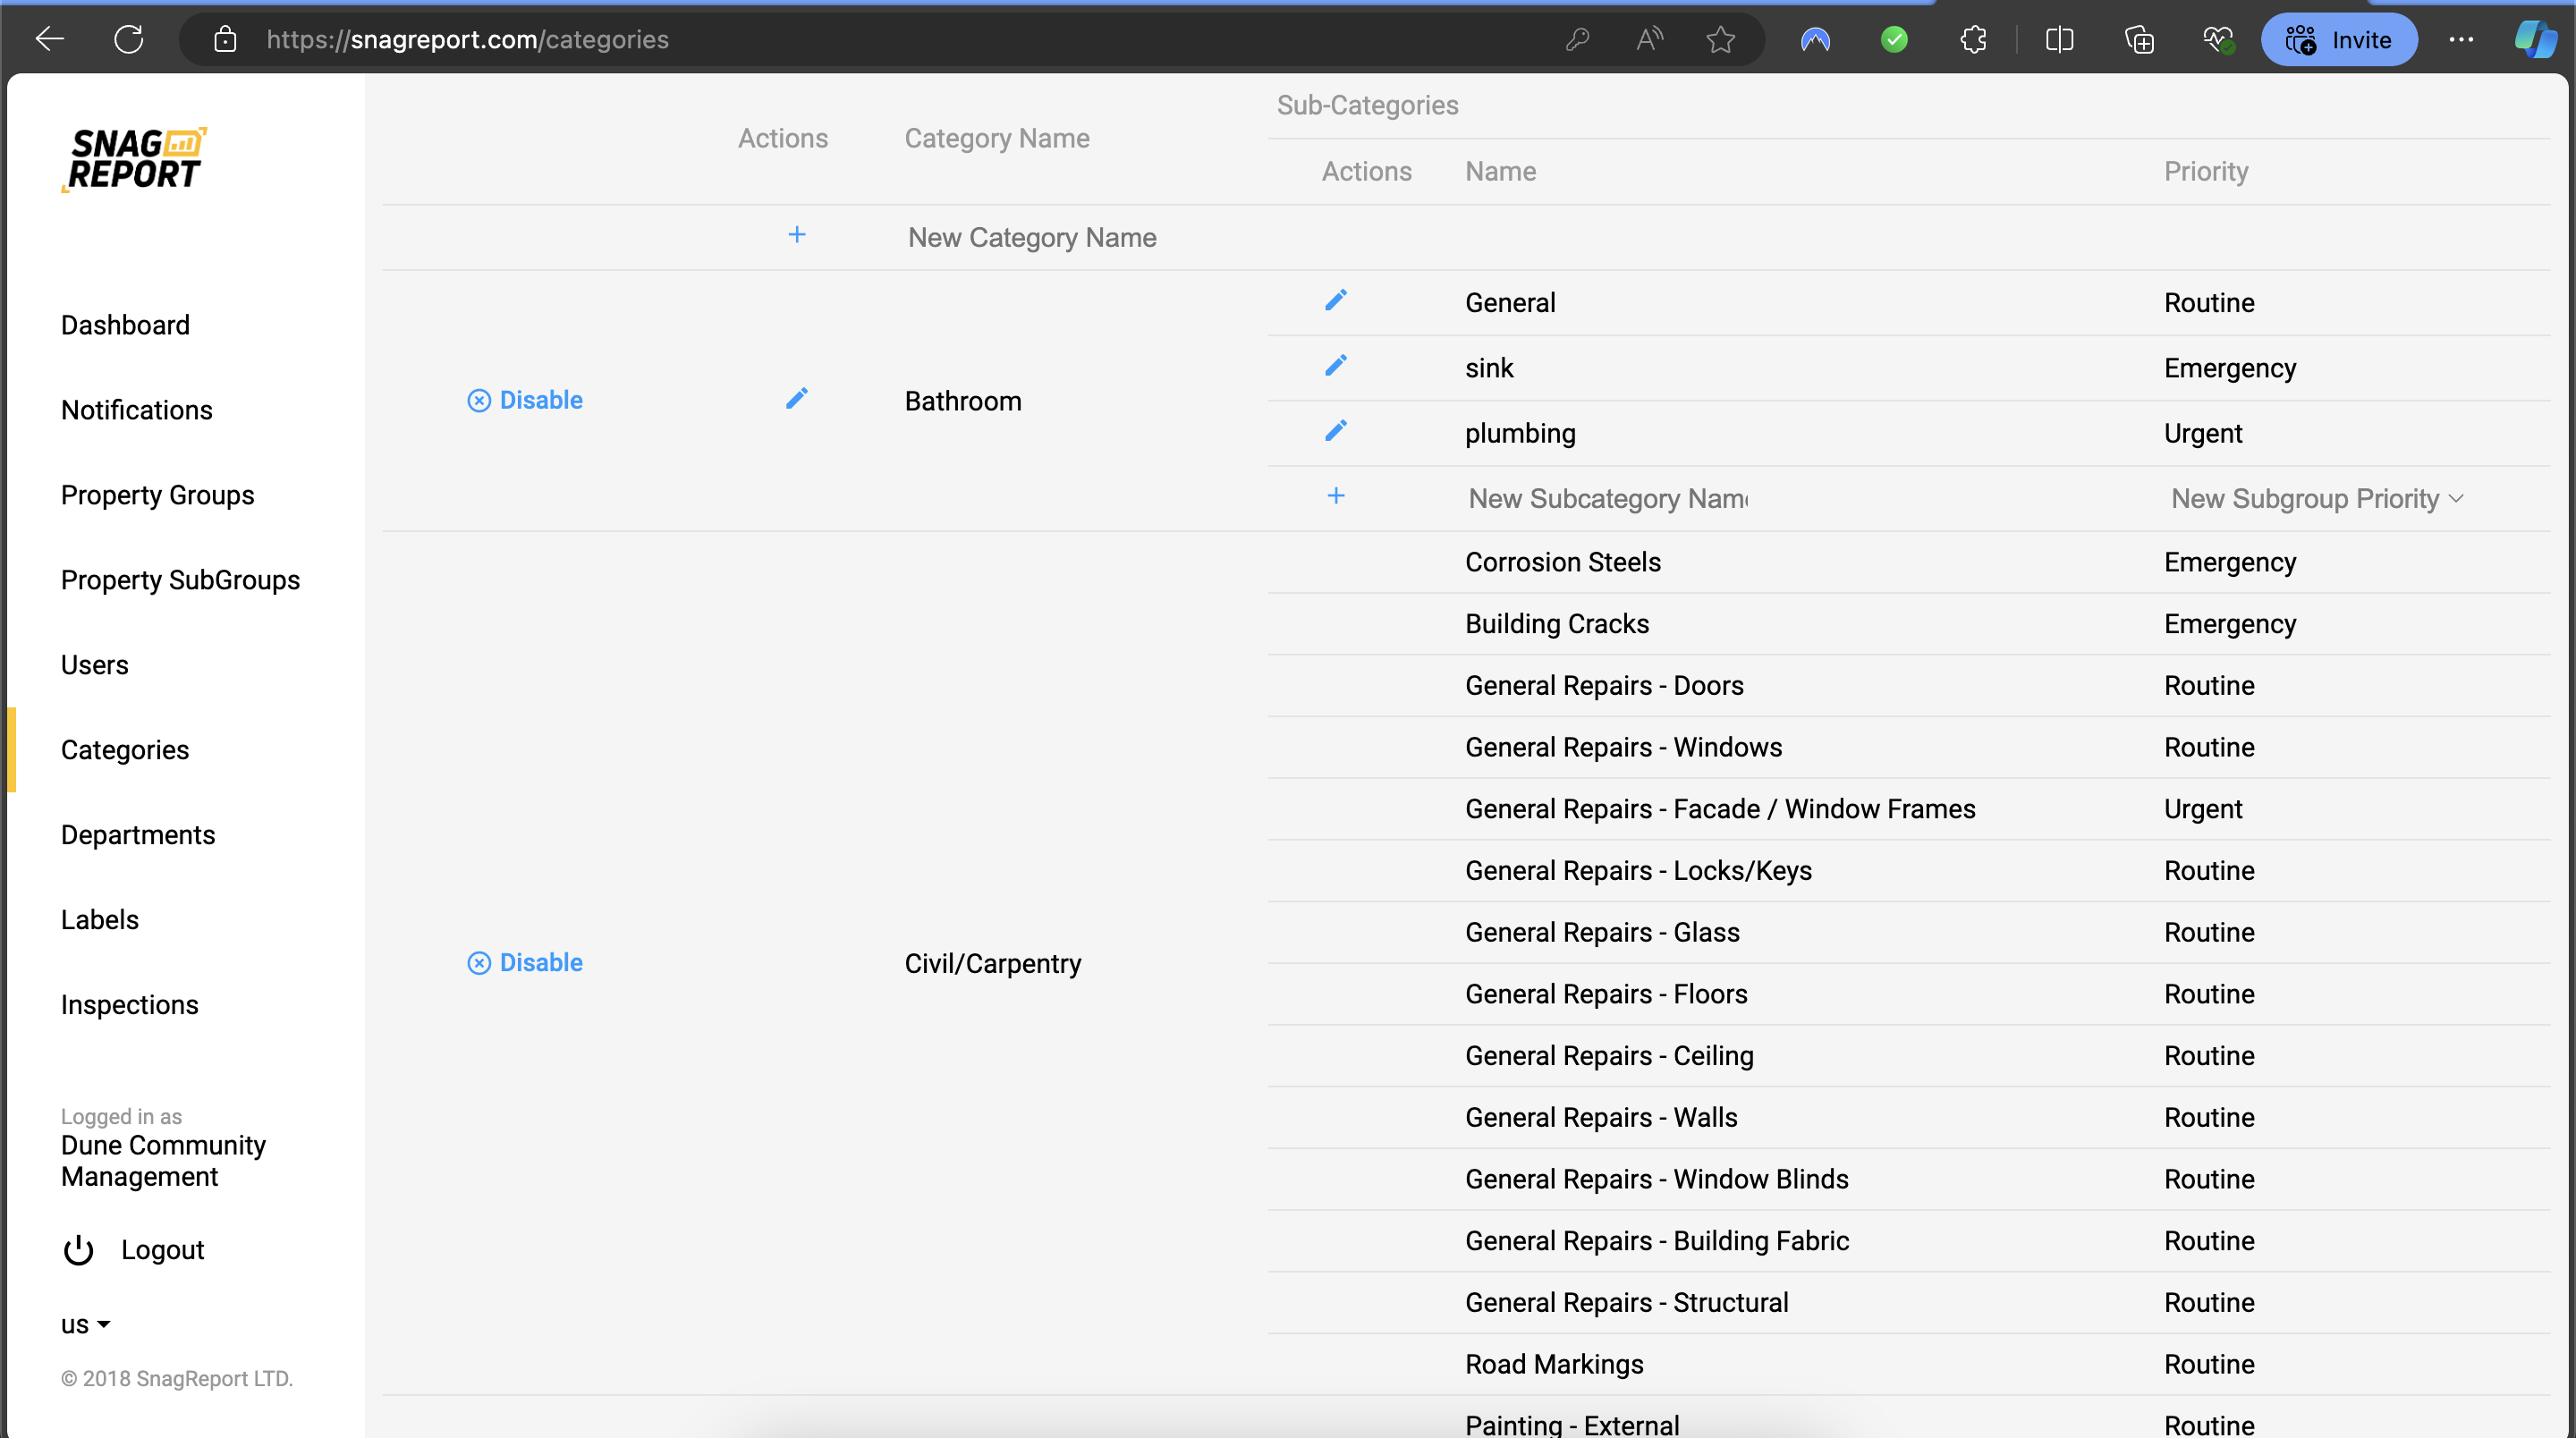The width and height of the screenshot is (2576, 1438).
Task: Click the plus icon to add new category
Action: (796, 235)
